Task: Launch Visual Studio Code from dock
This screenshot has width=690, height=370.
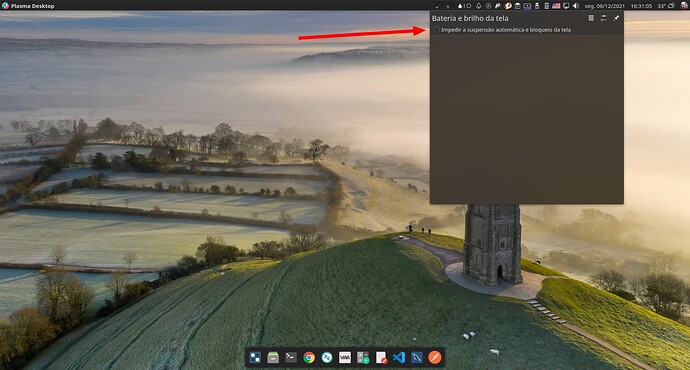Action: pyautogui.click(x=399, y=357)
